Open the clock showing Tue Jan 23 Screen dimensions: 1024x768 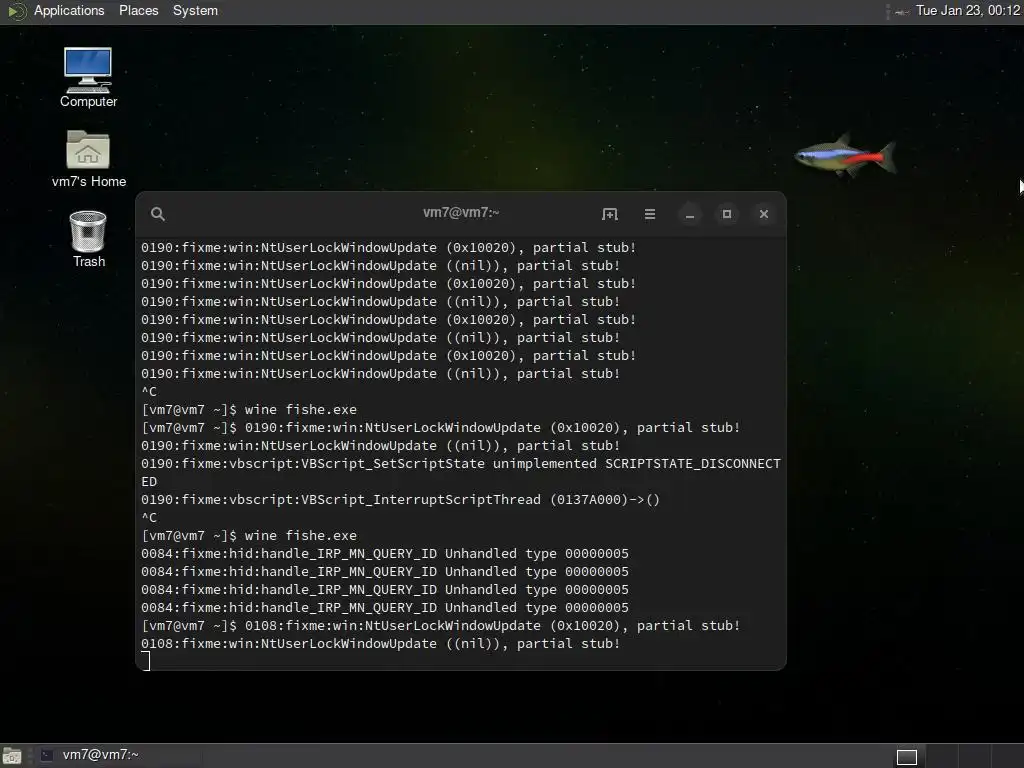point(967,10)
